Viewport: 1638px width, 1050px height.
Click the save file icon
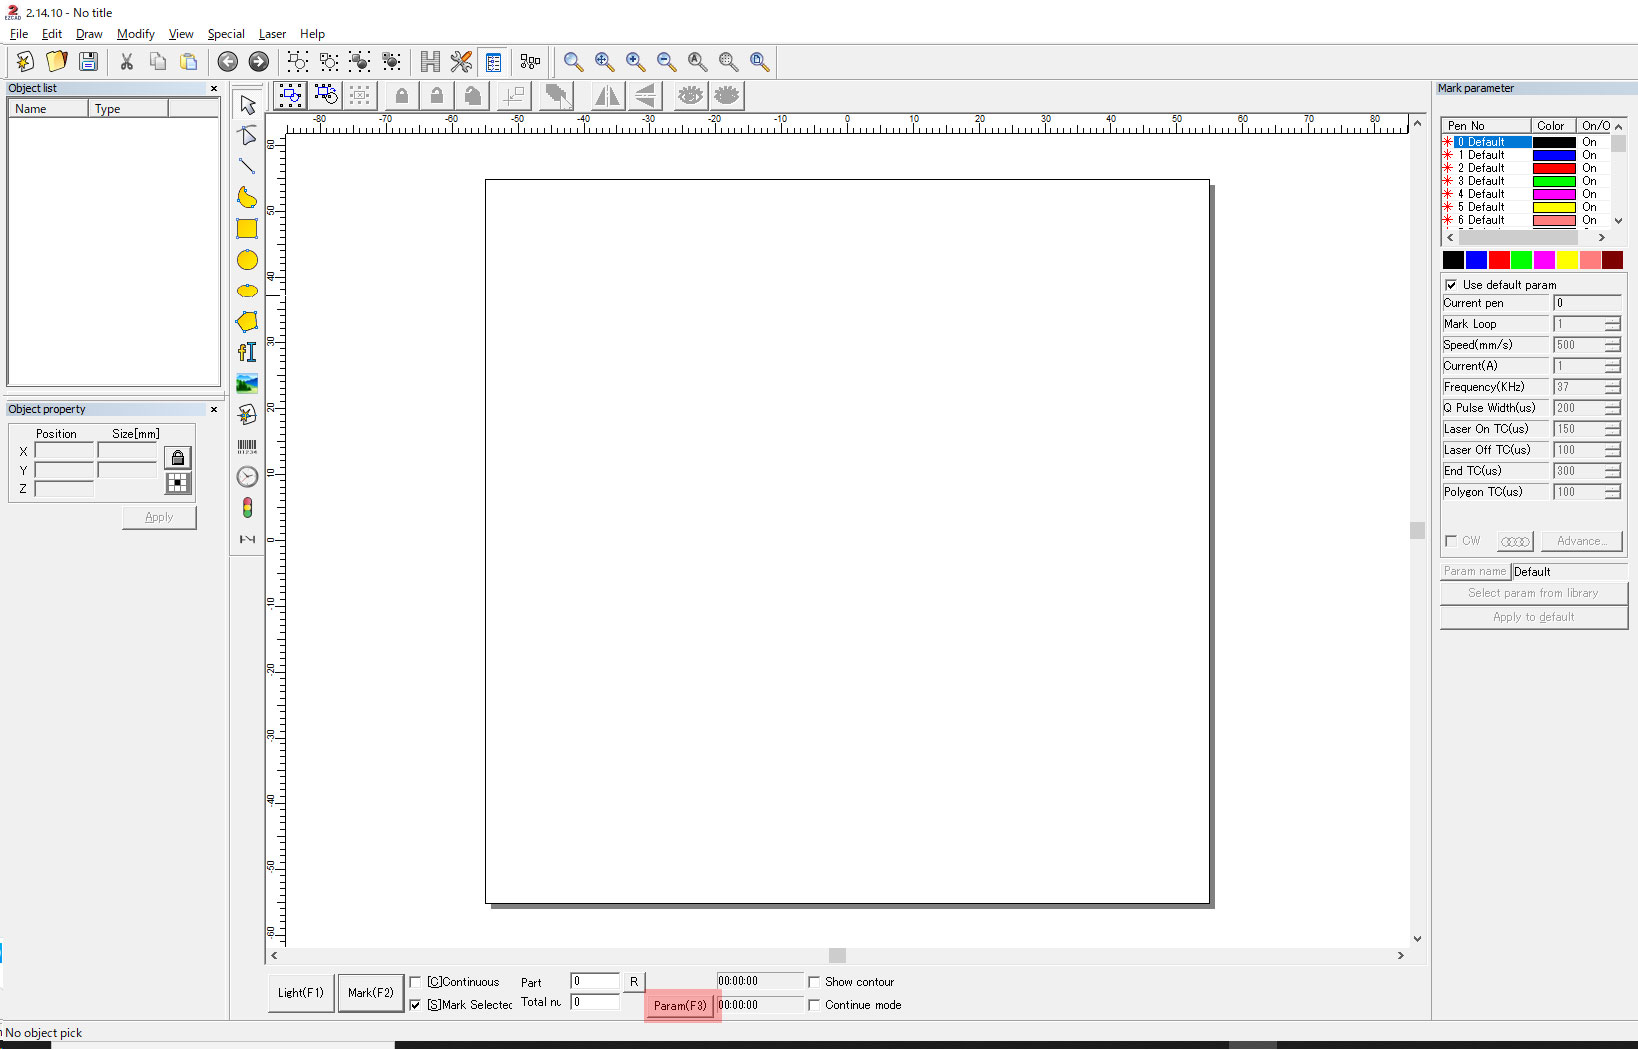[88, 62]
